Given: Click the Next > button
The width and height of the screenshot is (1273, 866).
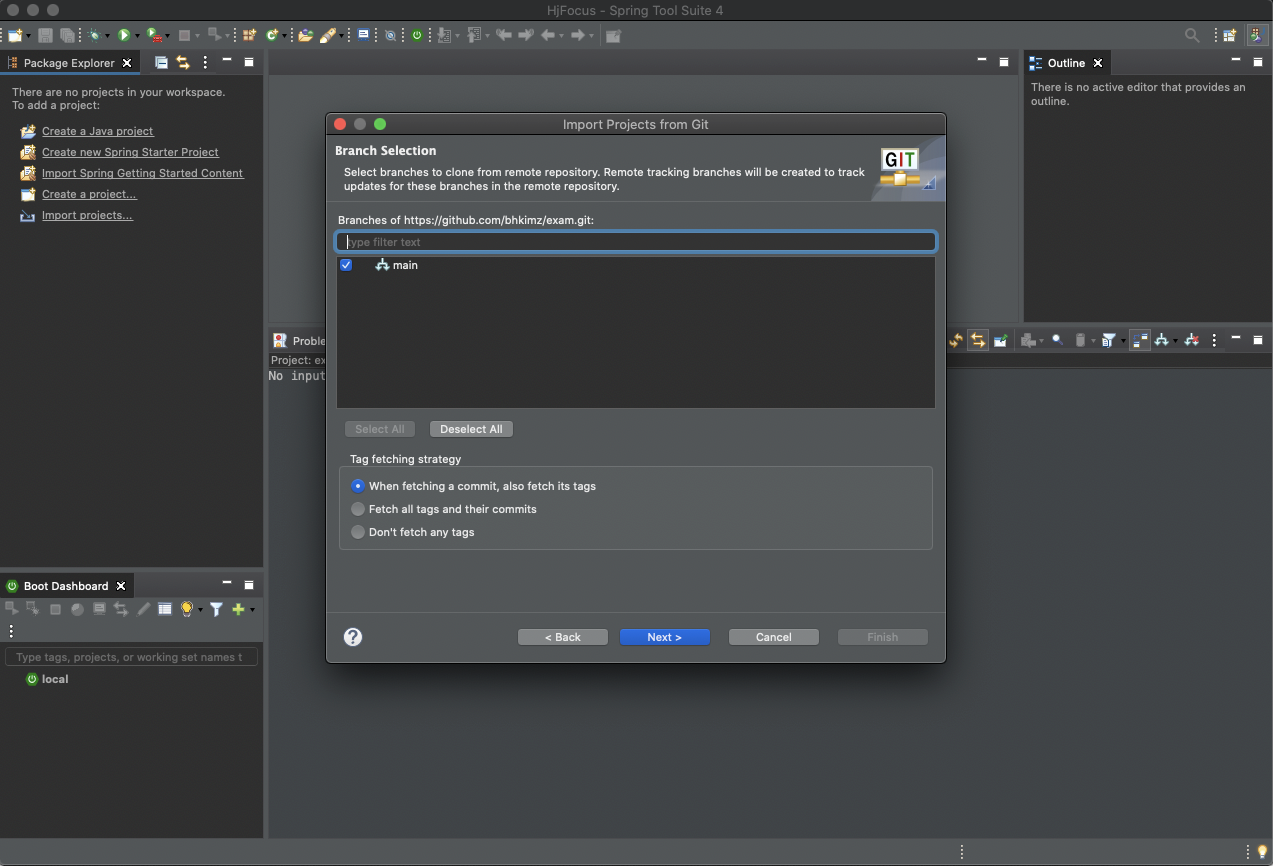Looking at the screenshot, I should pos(665,637).
